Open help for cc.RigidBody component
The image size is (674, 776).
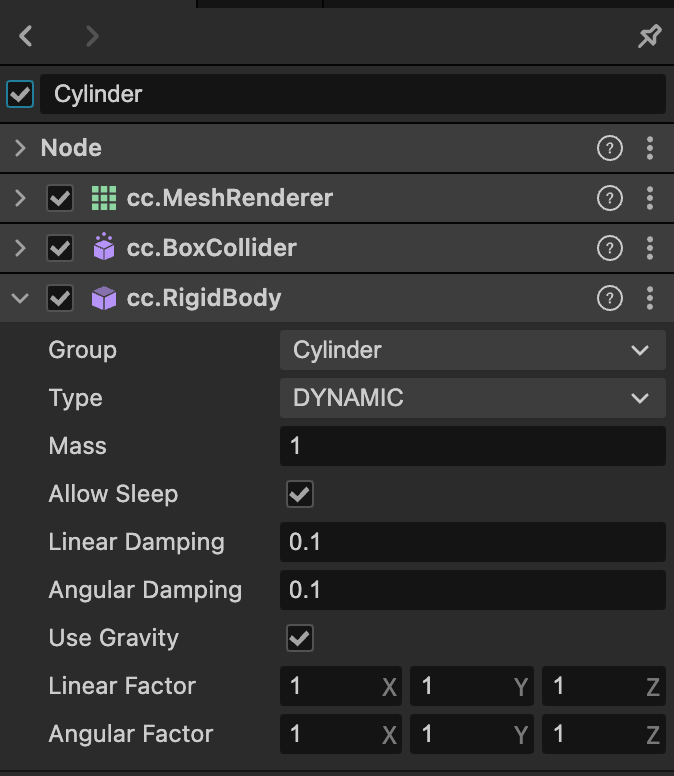(609, 298)
